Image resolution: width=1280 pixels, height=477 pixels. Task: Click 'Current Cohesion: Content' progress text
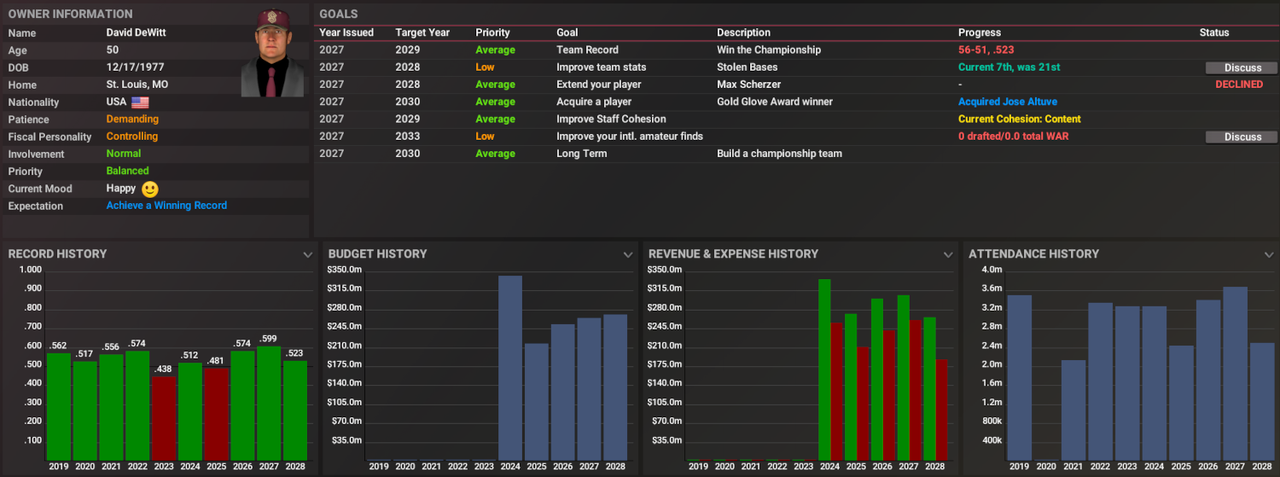click(x=1019, y=119)
